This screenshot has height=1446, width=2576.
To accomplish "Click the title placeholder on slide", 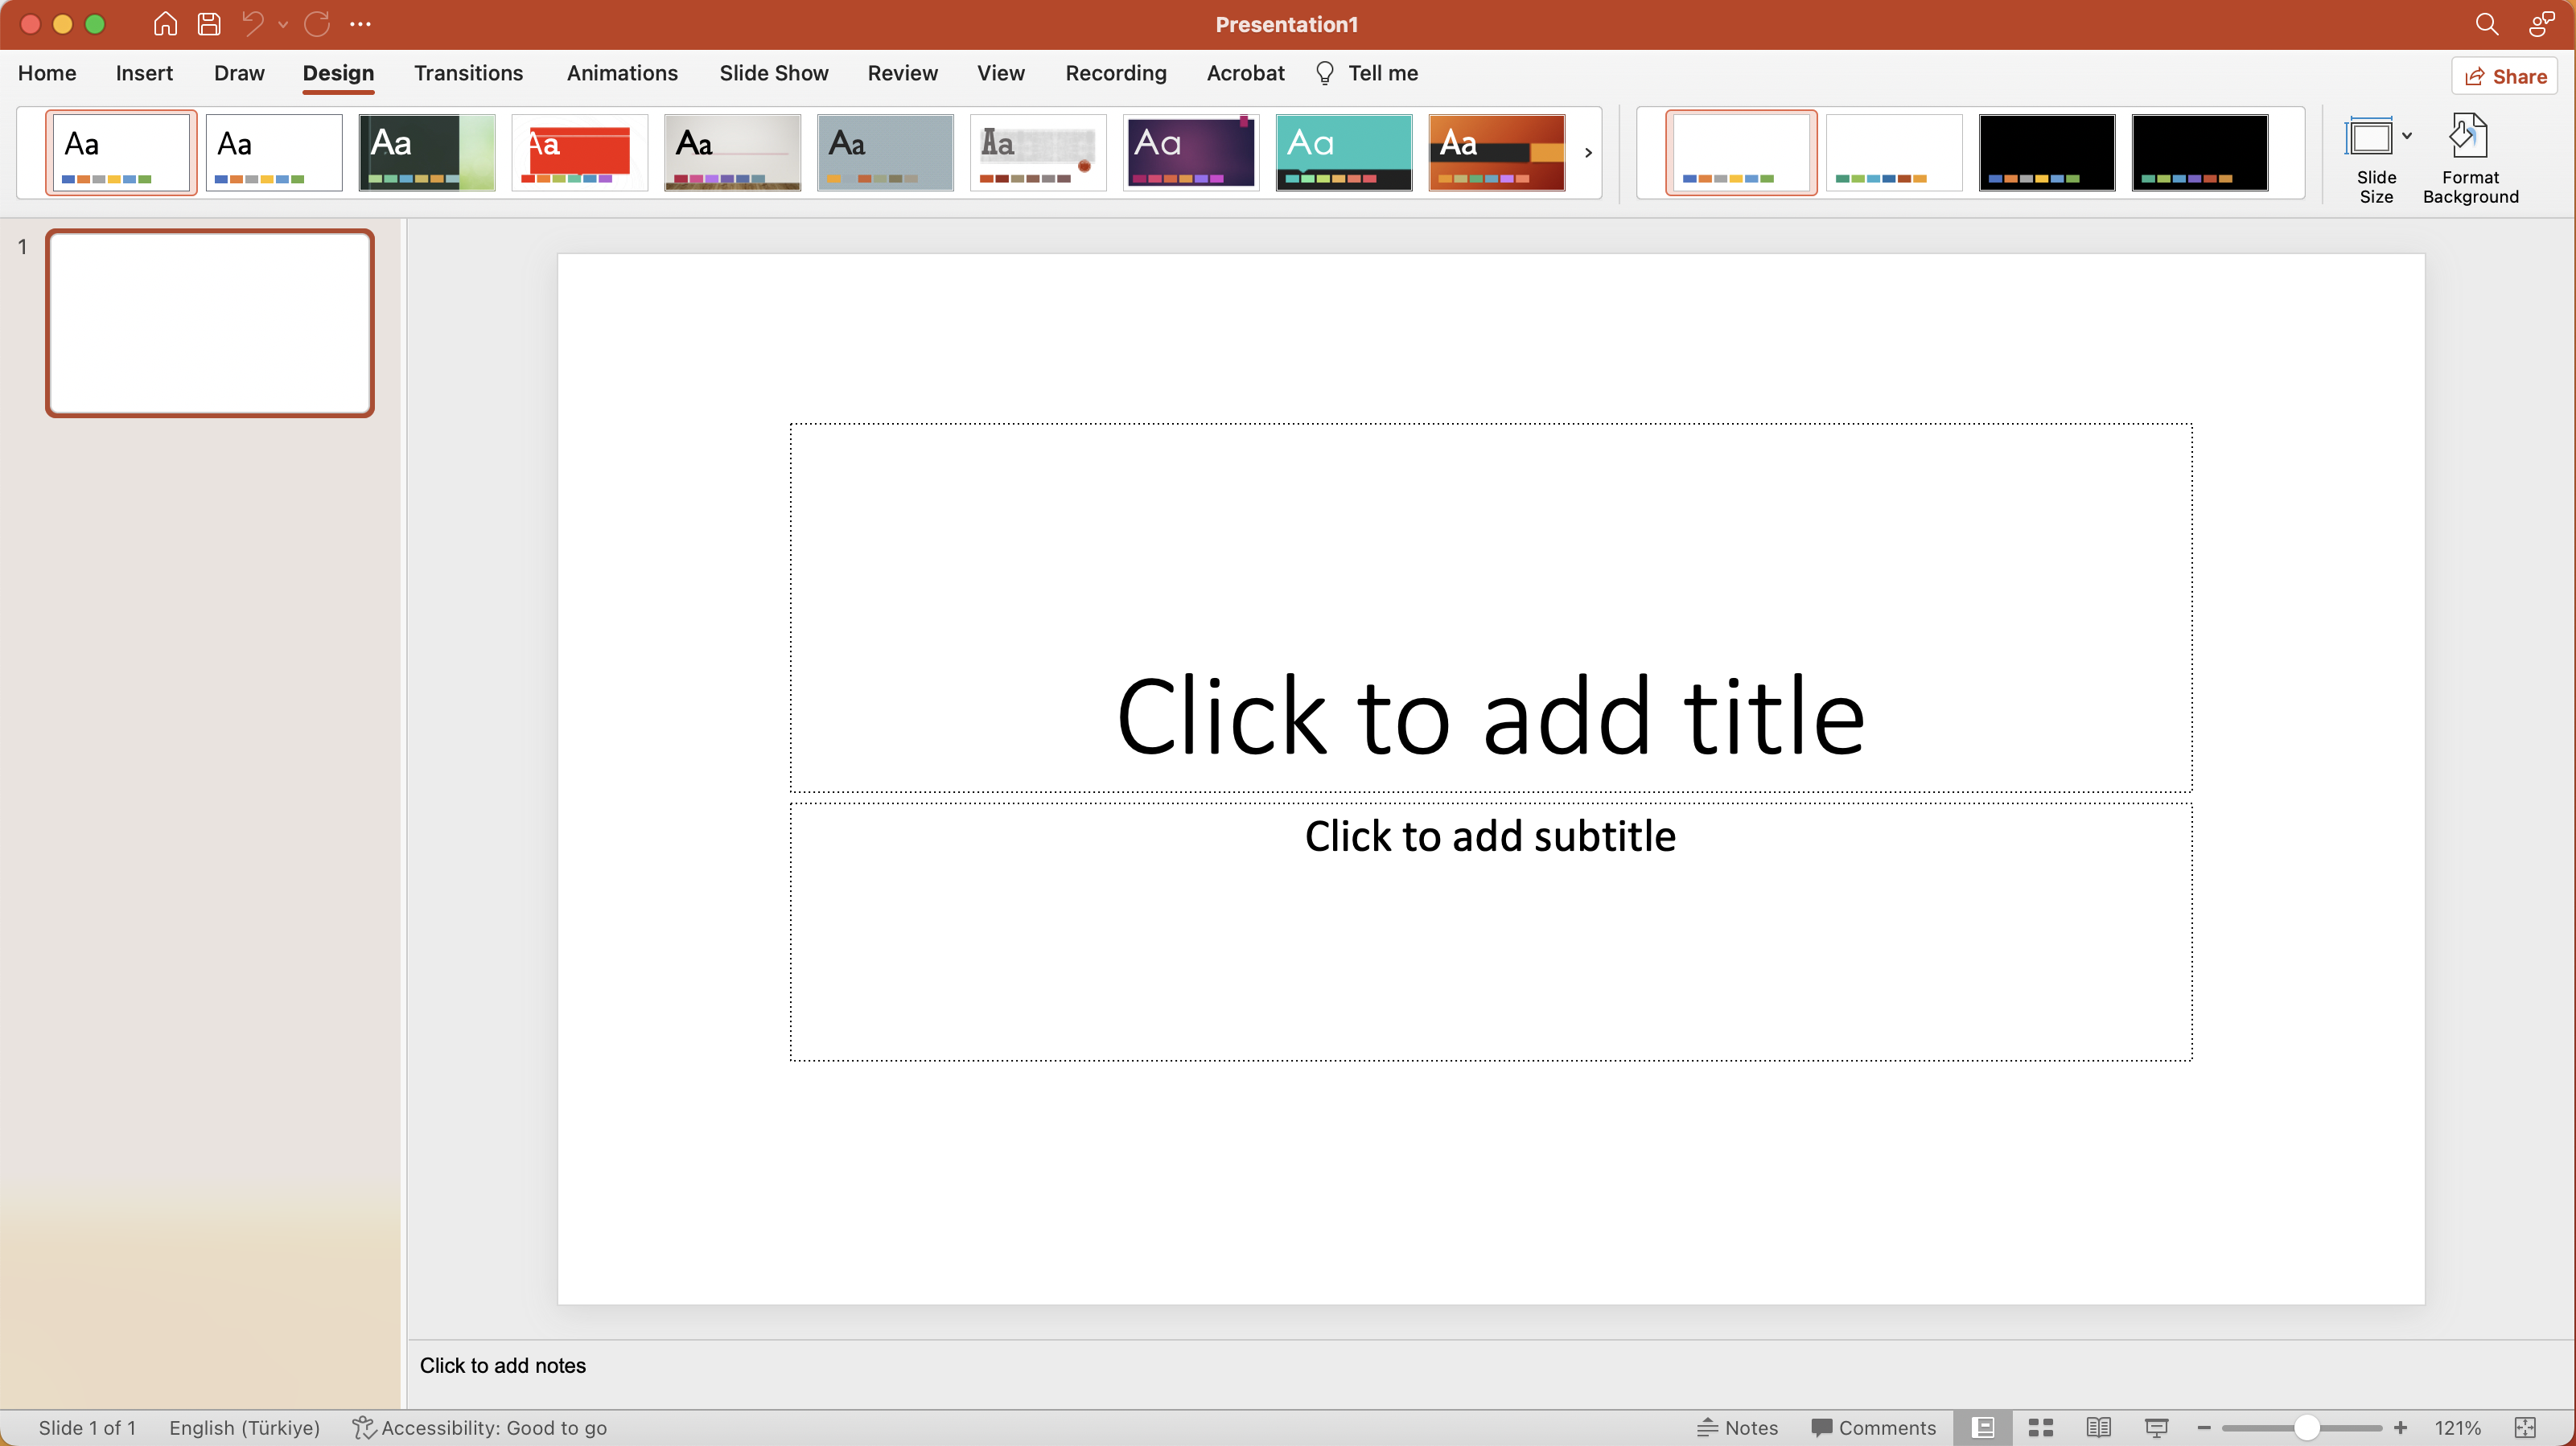I will tap(1490, 607).
